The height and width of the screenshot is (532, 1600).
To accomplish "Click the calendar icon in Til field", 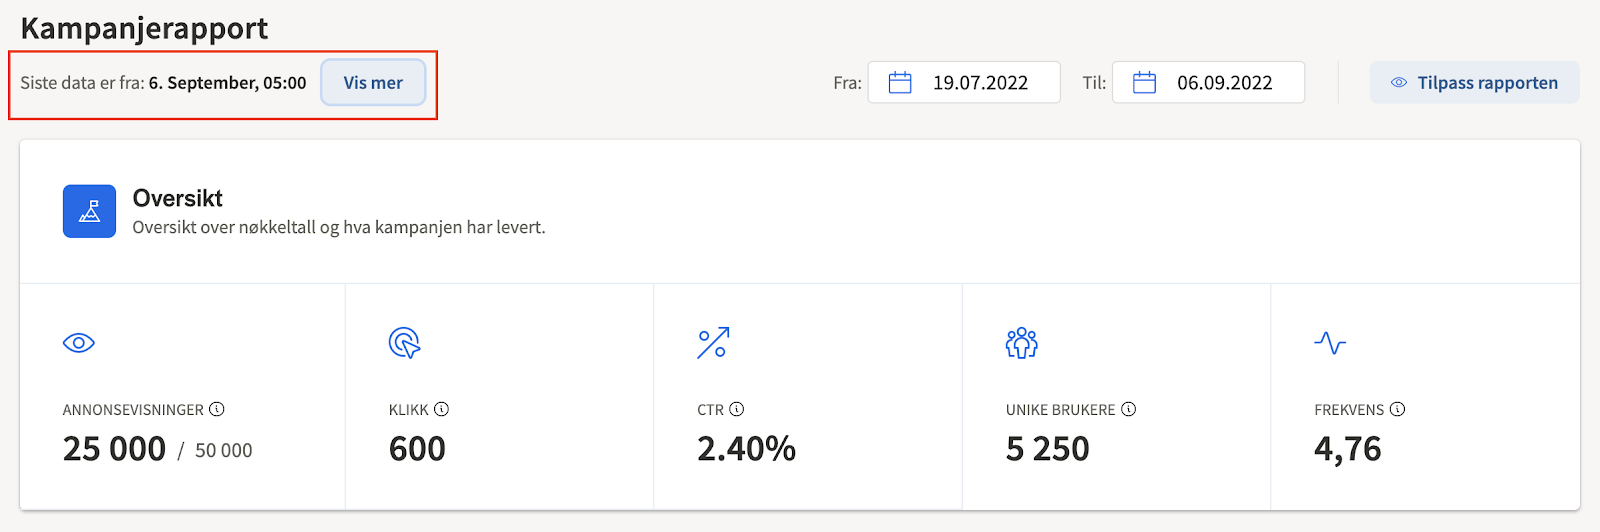I will coord(1144,82).
